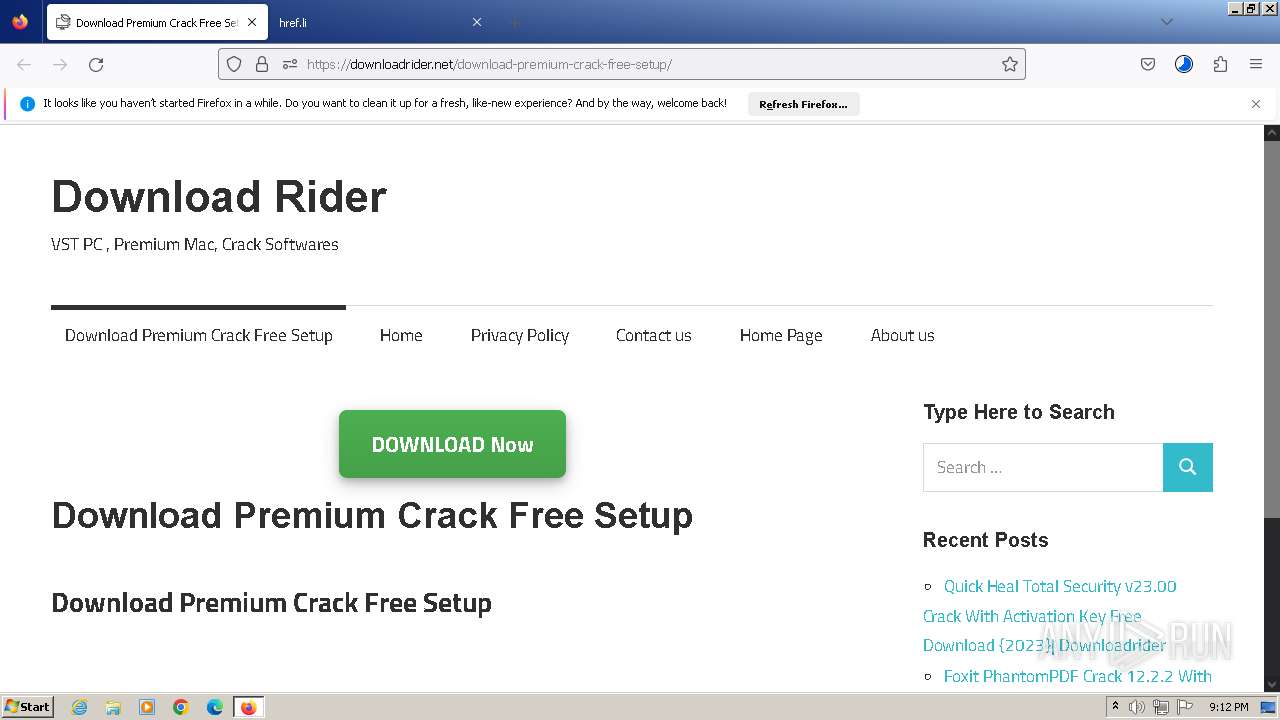1280x720 pixels.
Task: Open the Firefox hamburger menu
Action: coord(1256,64)
